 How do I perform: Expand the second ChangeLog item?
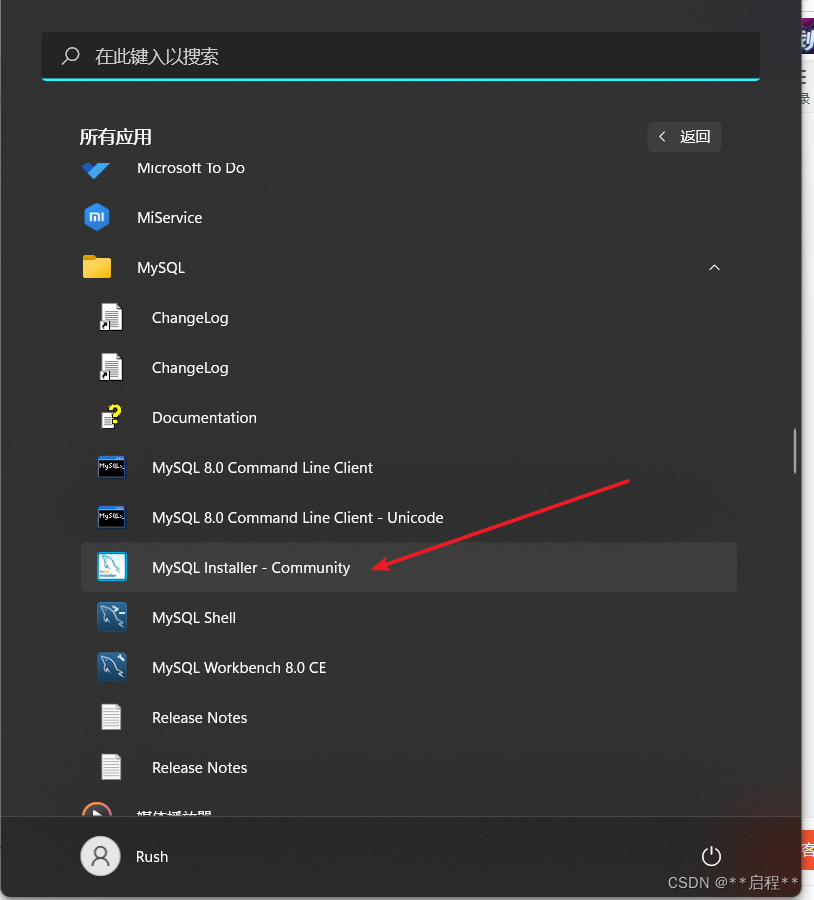190,367
